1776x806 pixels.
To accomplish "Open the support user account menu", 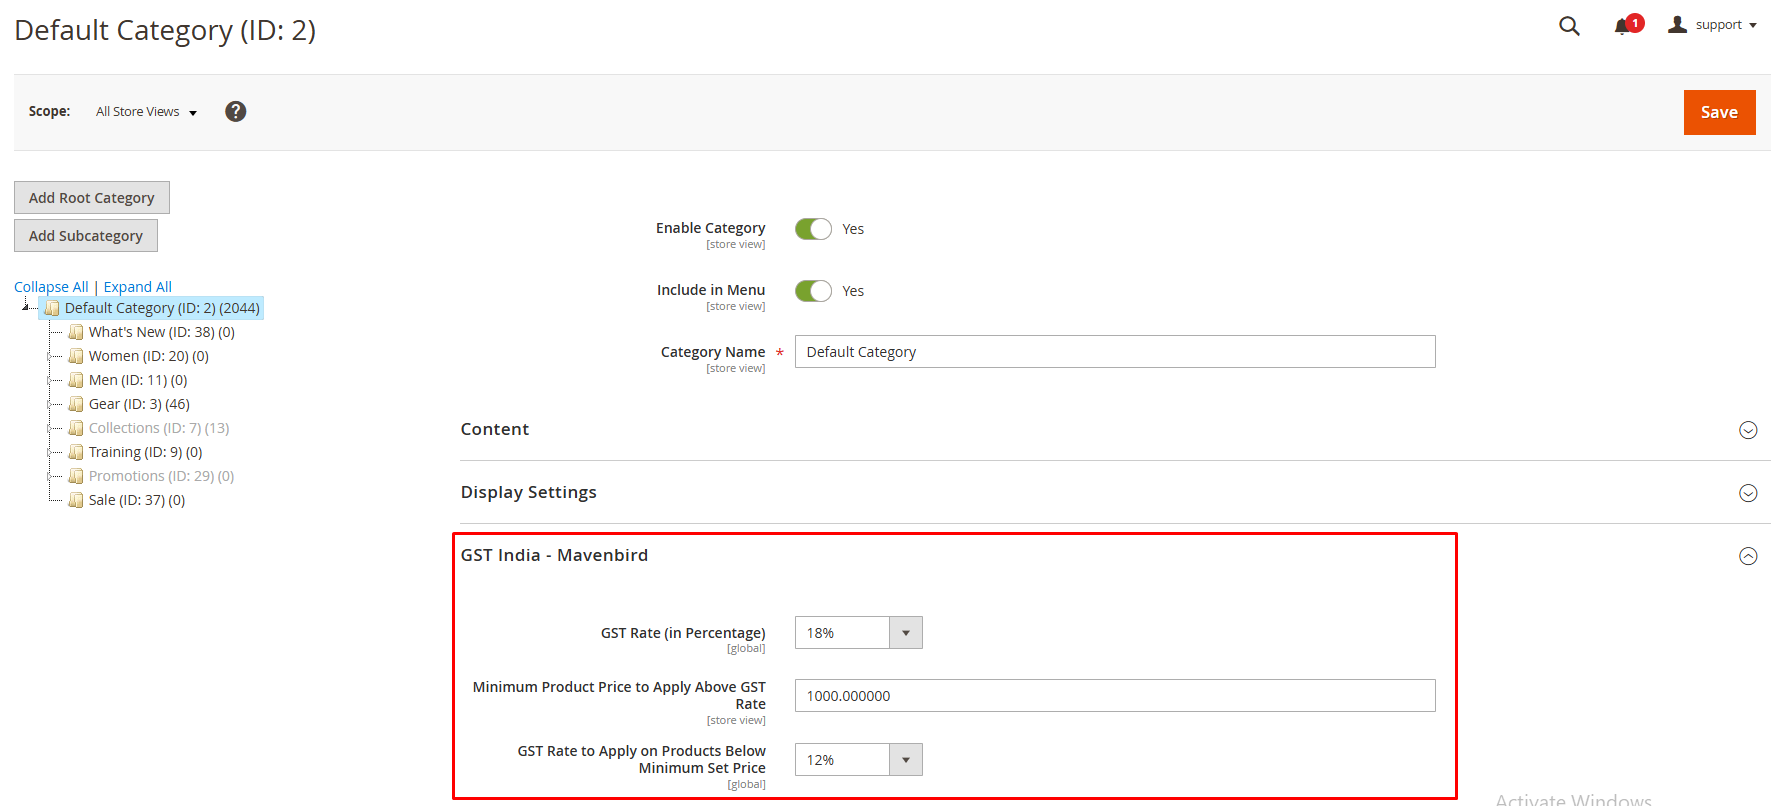I will [x=1713, y=25].
